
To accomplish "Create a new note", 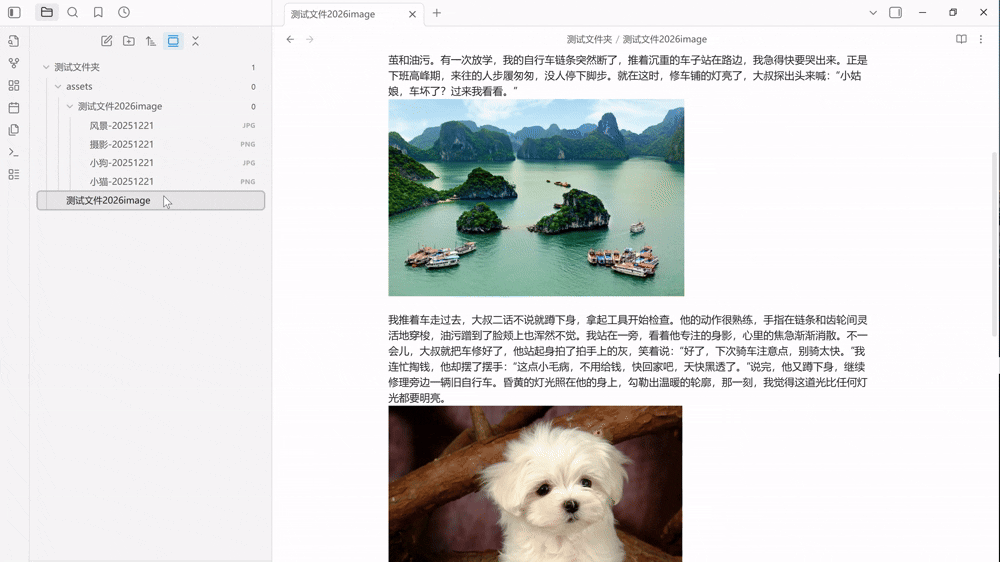I will [x=107, y=41].
